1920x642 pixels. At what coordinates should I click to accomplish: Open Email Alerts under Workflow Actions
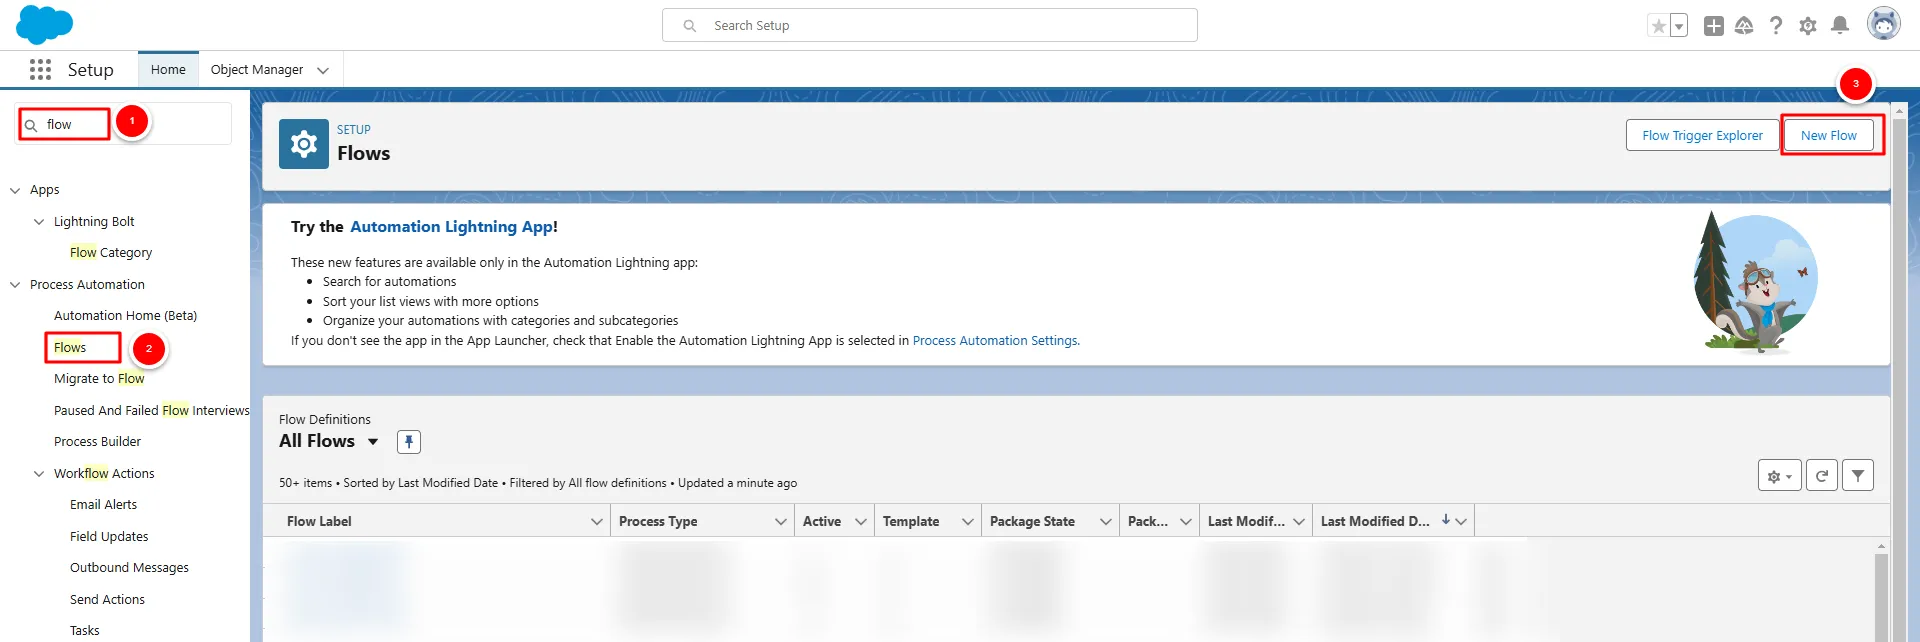pos(103,505)
